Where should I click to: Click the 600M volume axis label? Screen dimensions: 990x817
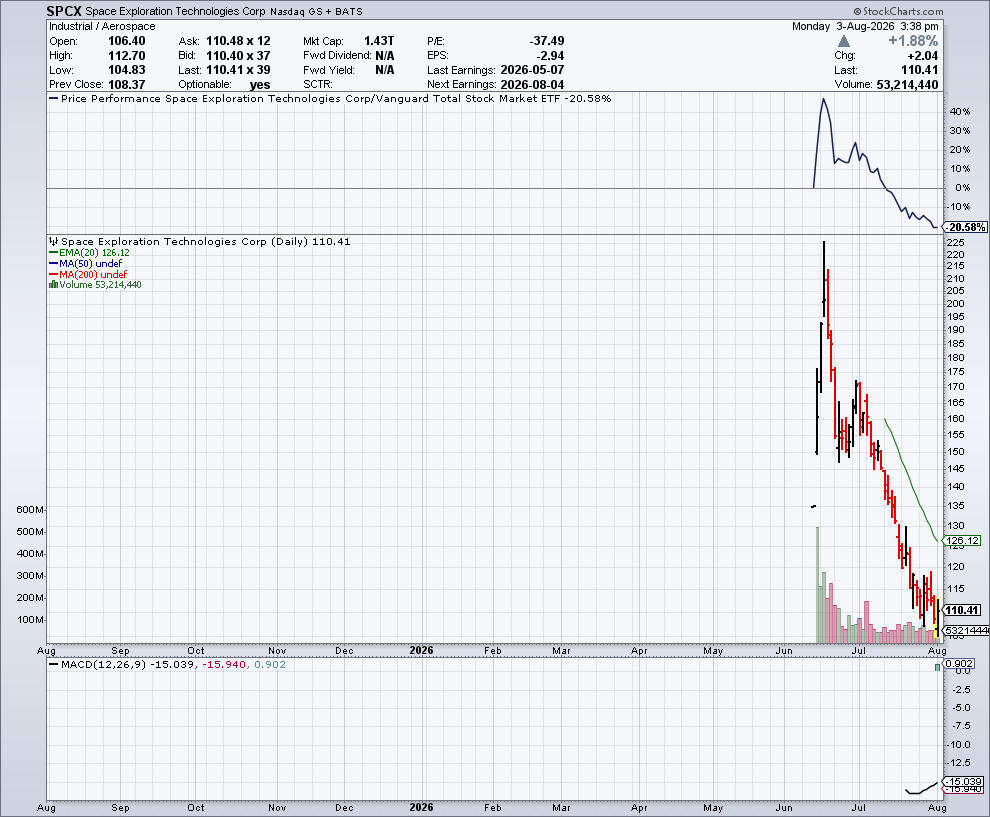[x=30, y=510]
